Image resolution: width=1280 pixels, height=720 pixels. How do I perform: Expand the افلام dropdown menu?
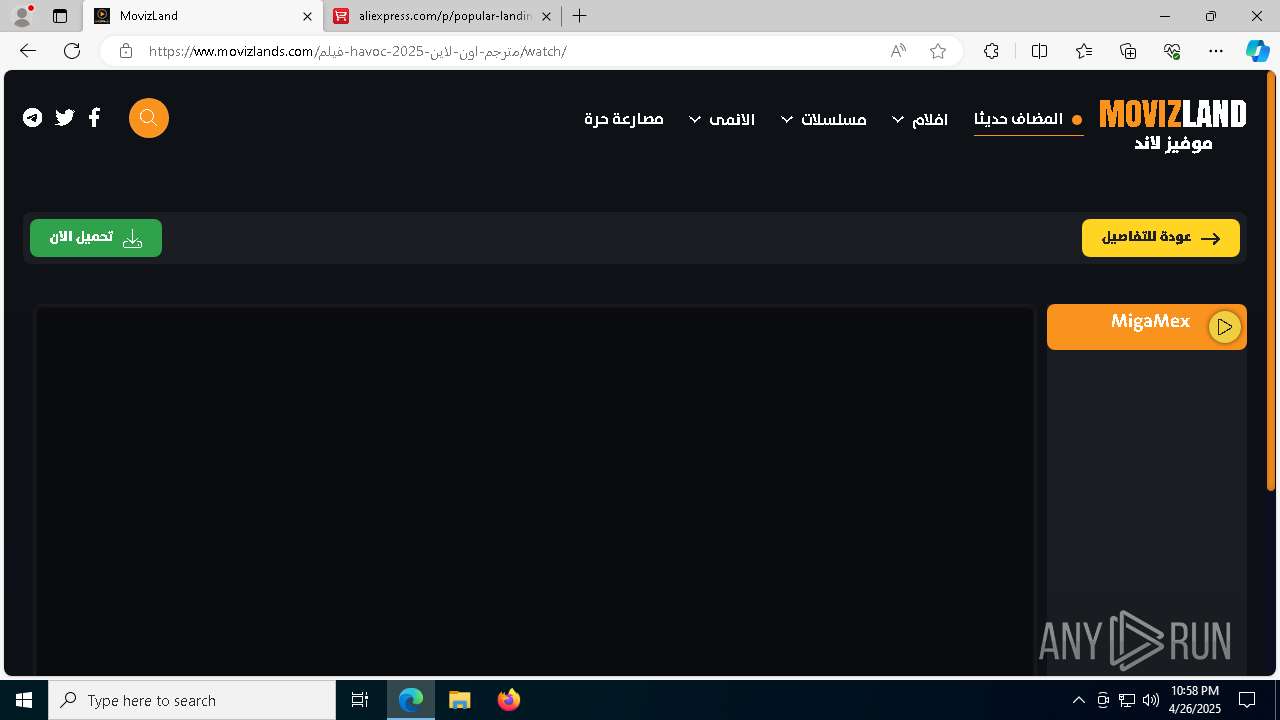(x=920, y=119)
